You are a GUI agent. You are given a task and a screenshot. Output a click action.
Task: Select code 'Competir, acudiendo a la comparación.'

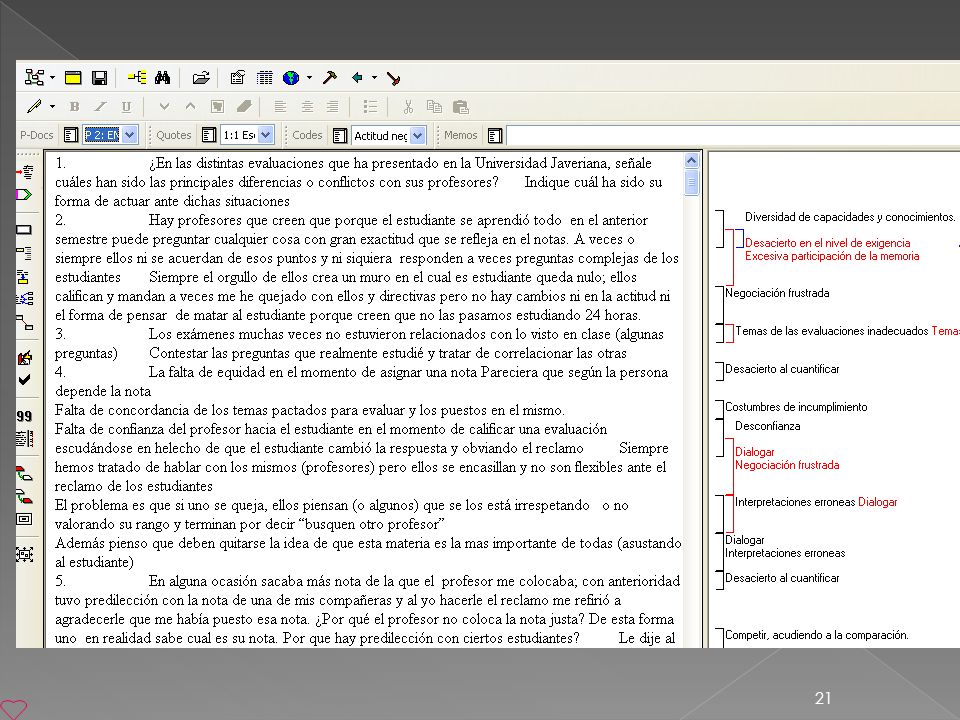pyautogui.click(x=816, y=635)
